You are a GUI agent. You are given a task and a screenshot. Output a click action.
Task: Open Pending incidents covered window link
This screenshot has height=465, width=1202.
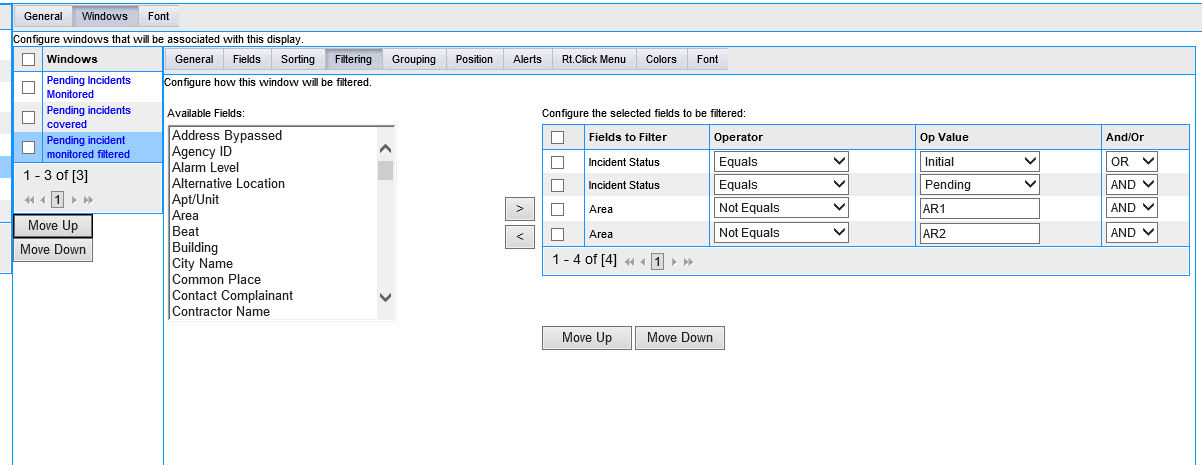click(x=89, y=117)
